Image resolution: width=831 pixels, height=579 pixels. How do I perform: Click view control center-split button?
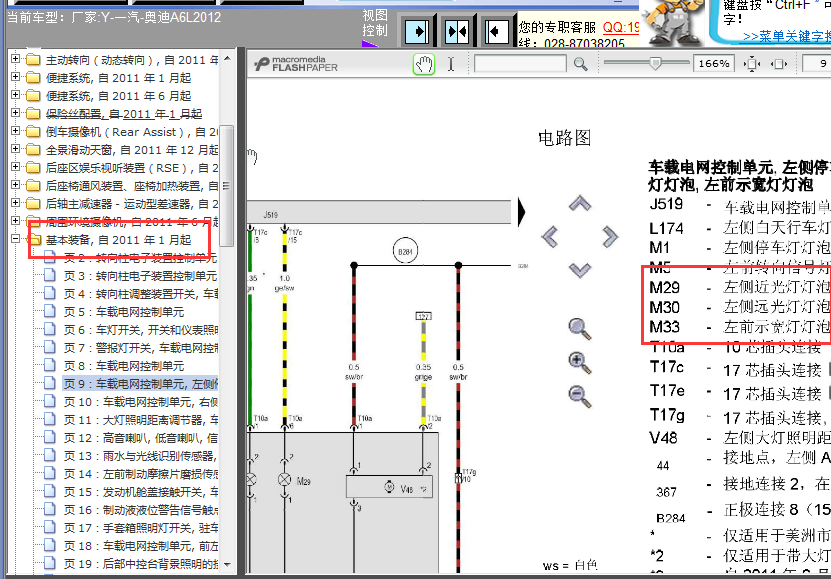[457, 32]
